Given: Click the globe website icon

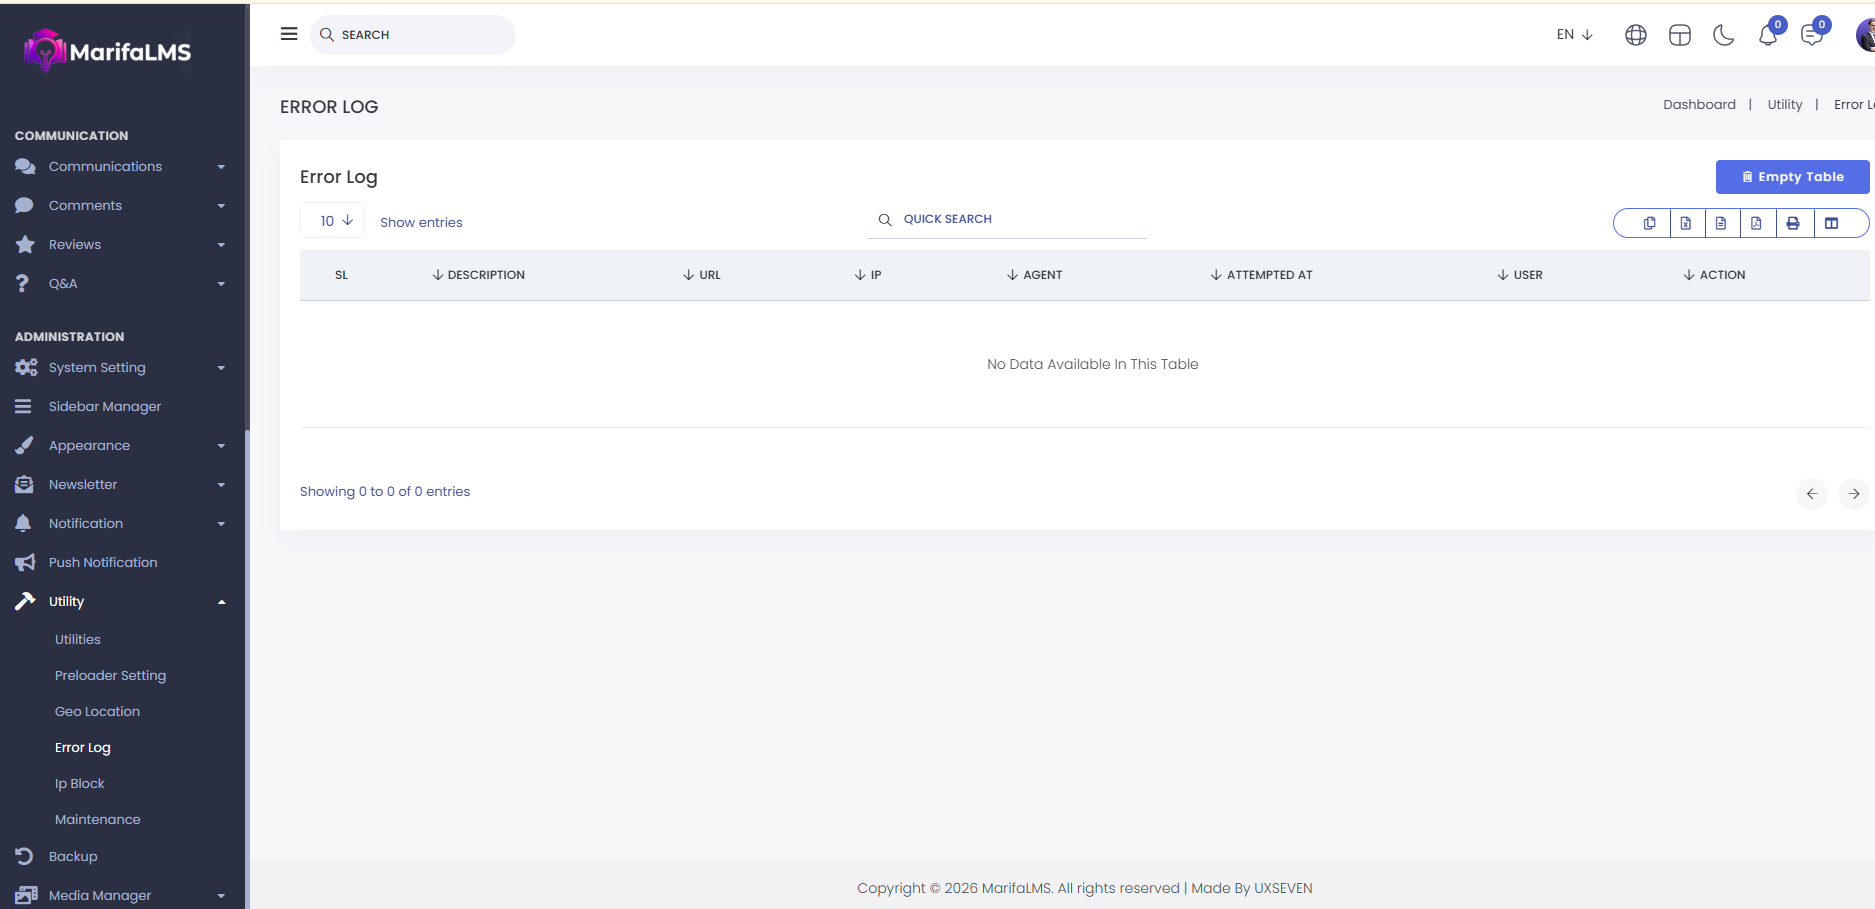Looking at the screenshot, I should click(x=1635, y=35).
